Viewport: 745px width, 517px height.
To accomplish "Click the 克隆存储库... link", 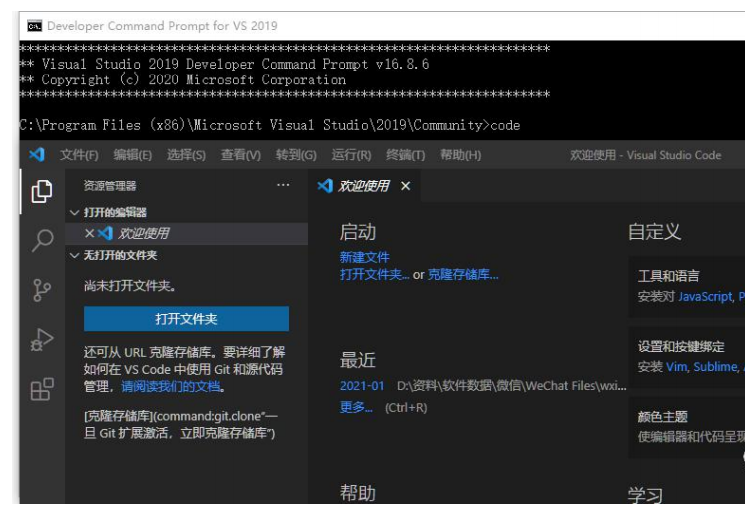I will tap(463, 275).
